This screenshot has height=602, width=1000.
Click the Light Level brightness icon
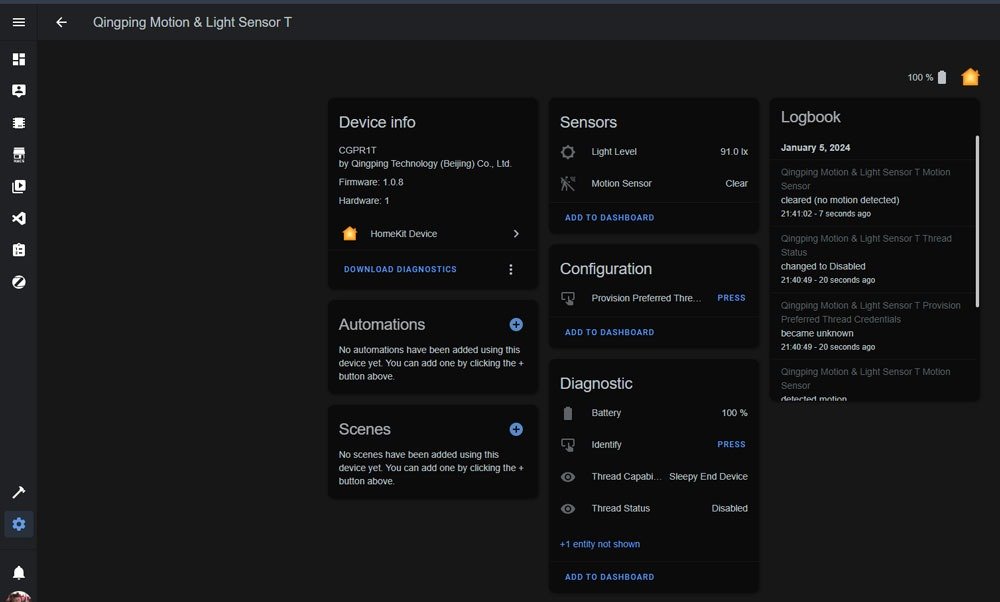[568, 152]
